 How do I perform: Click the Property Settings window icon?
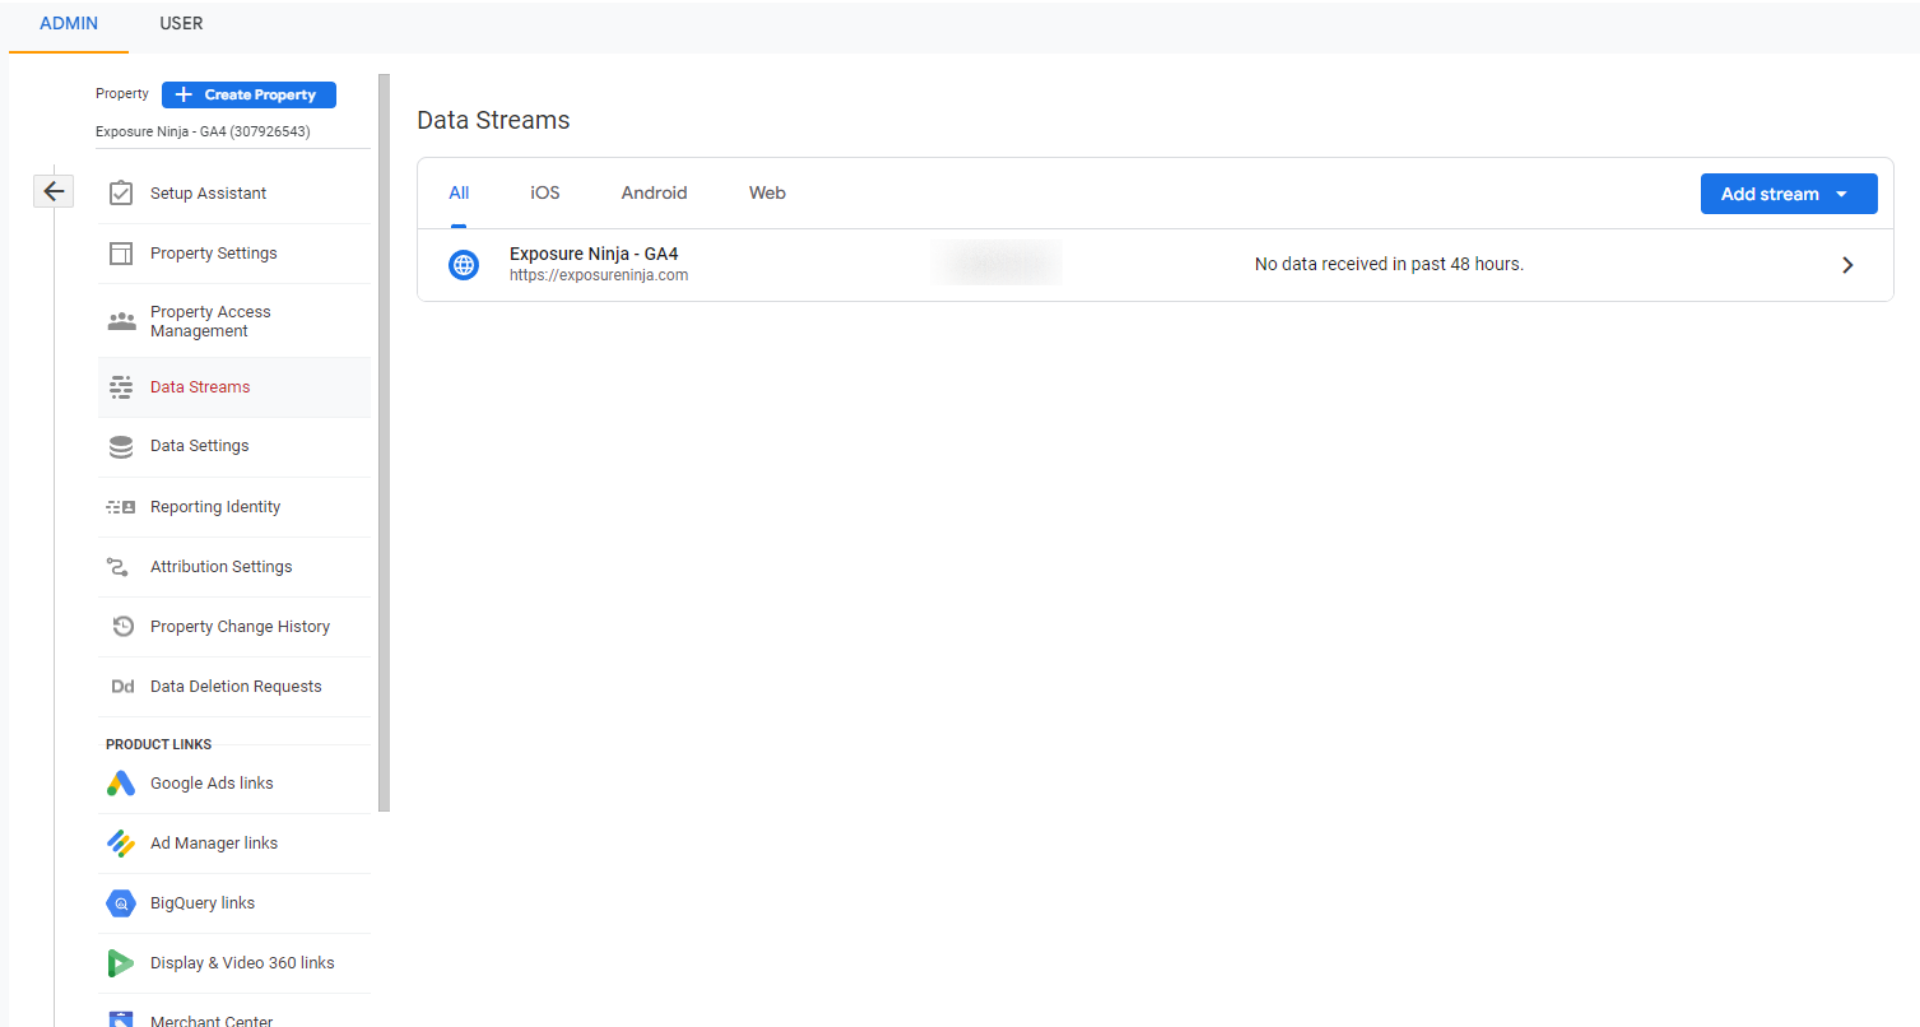[121, 253]
